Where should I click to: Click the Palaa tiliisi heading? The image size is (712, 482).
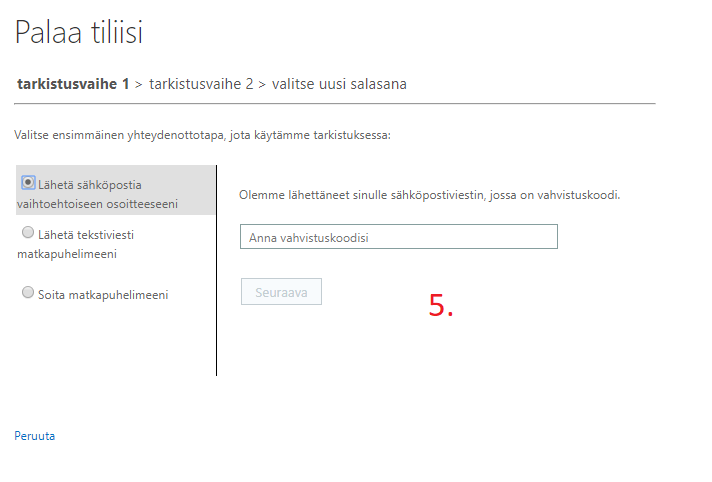pyautogui.click(x=79, y=32)
